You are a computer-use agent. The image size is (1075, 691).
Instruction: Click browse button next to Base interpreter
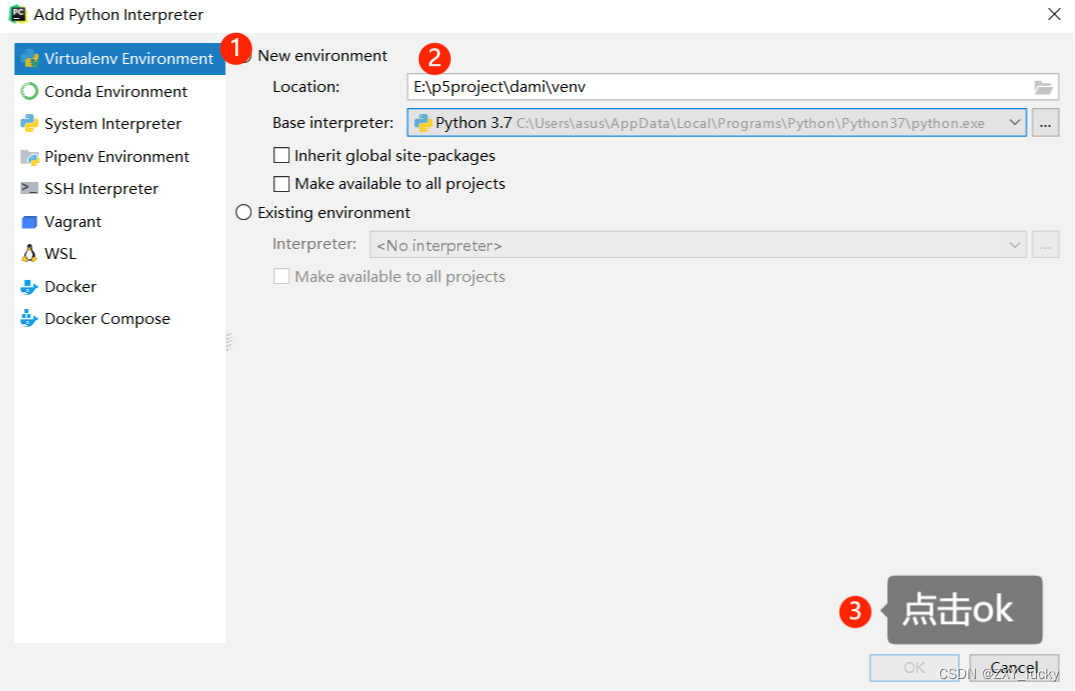point(1046,123)
